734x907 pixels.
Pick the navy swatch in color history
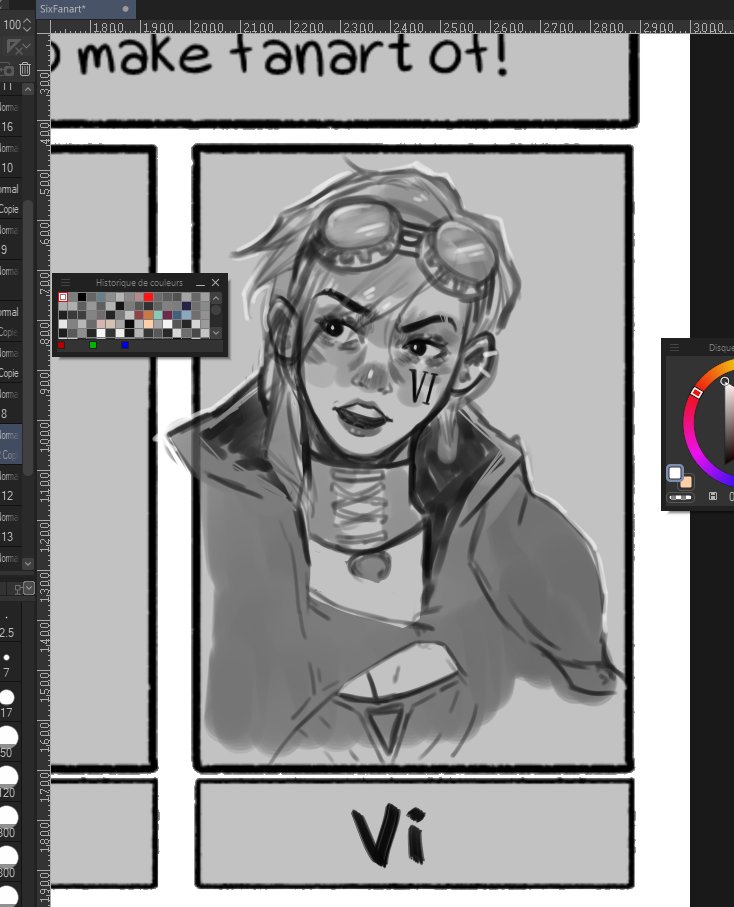(x=186, y=306)
